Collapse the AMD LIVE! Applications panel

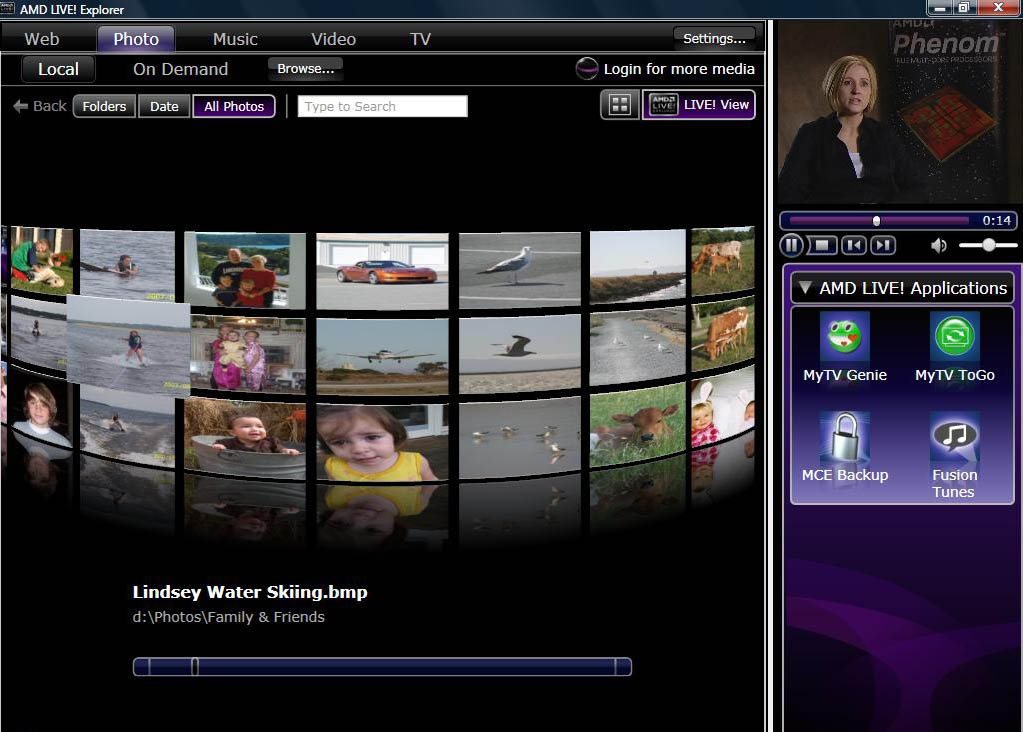[x=805, y=288]
